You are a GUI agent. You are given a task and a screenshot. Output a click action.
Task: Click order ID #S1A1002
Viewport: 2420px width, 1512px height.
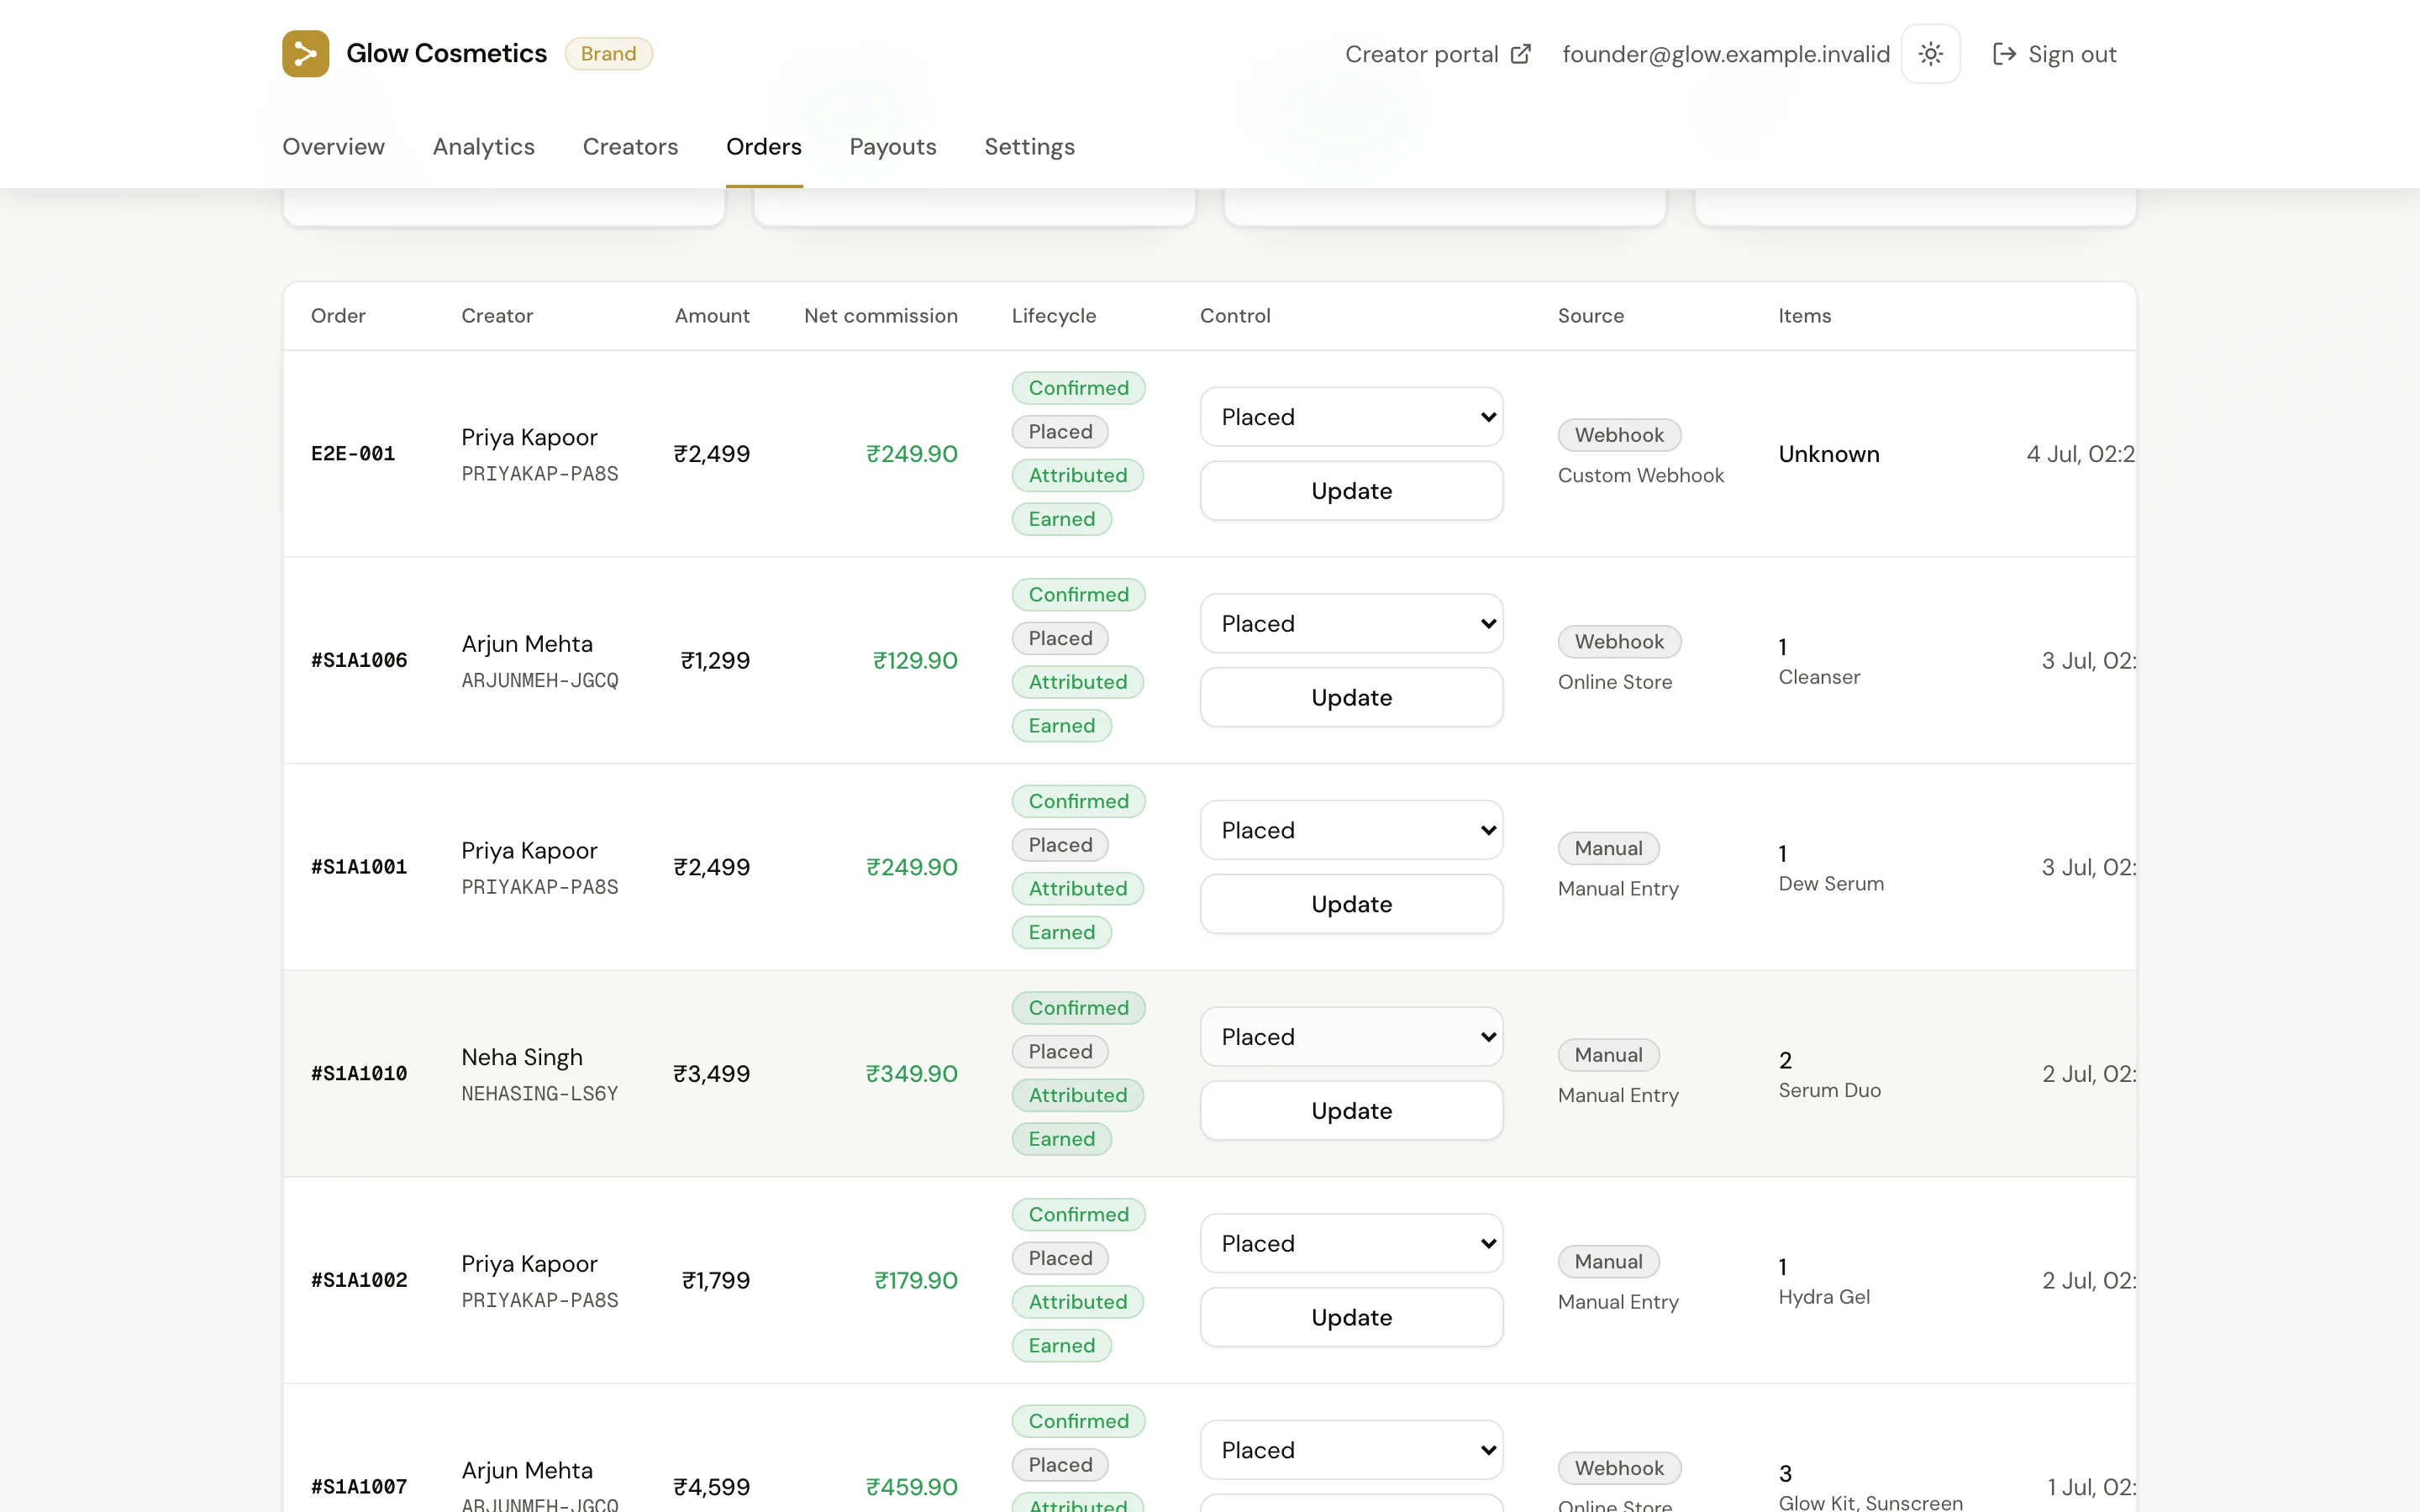point(359,1281)
